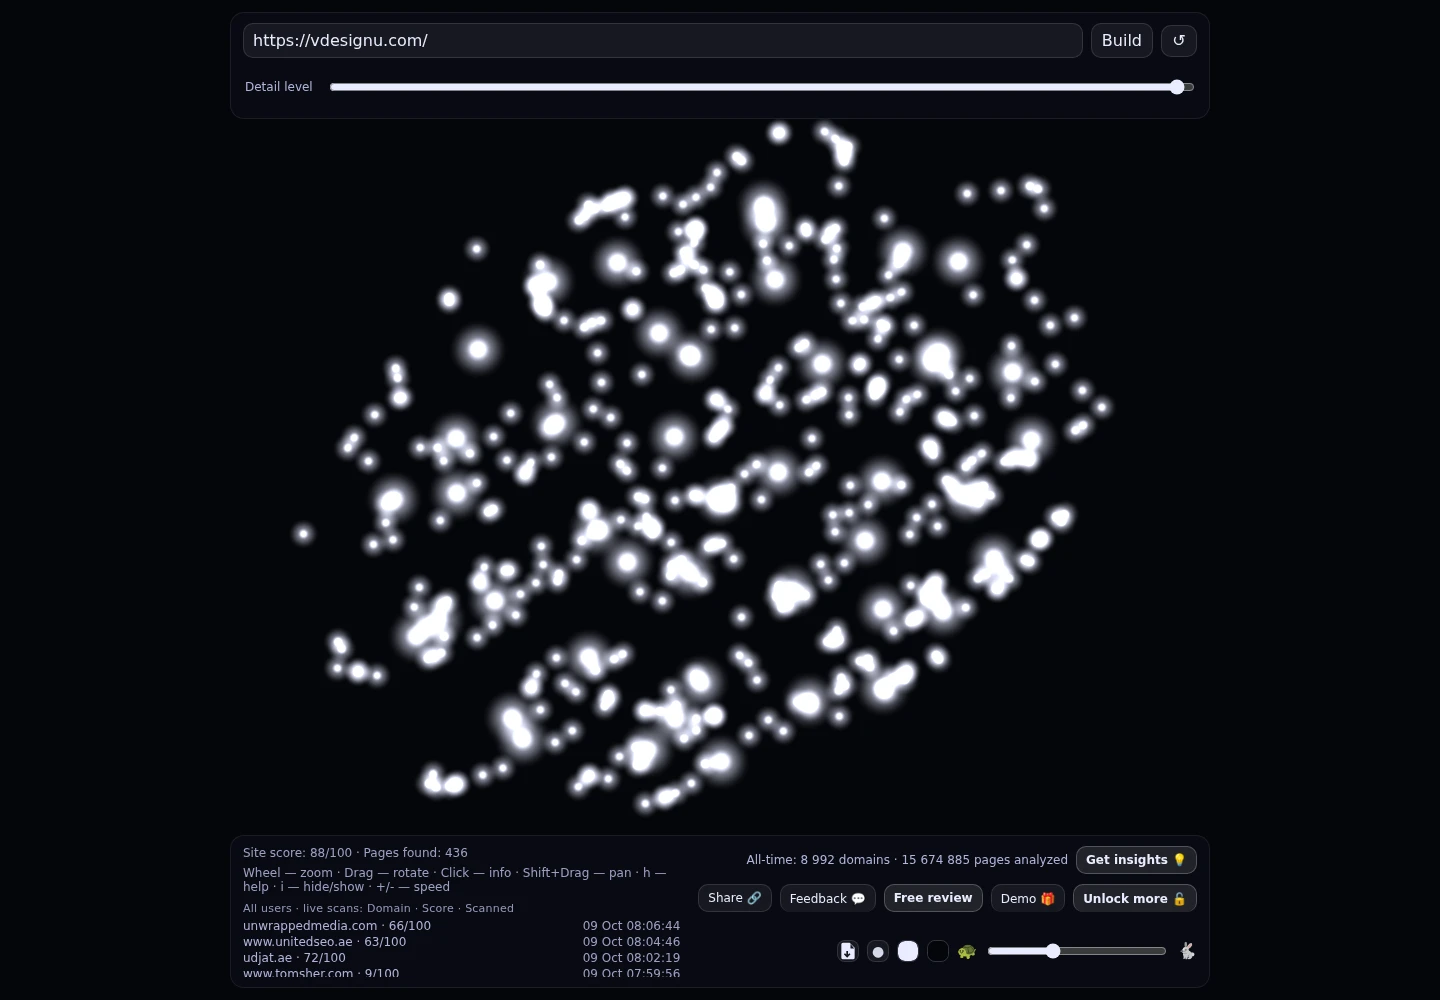Click the record dot button
Screen dimensions: 1440x1000
878,951
